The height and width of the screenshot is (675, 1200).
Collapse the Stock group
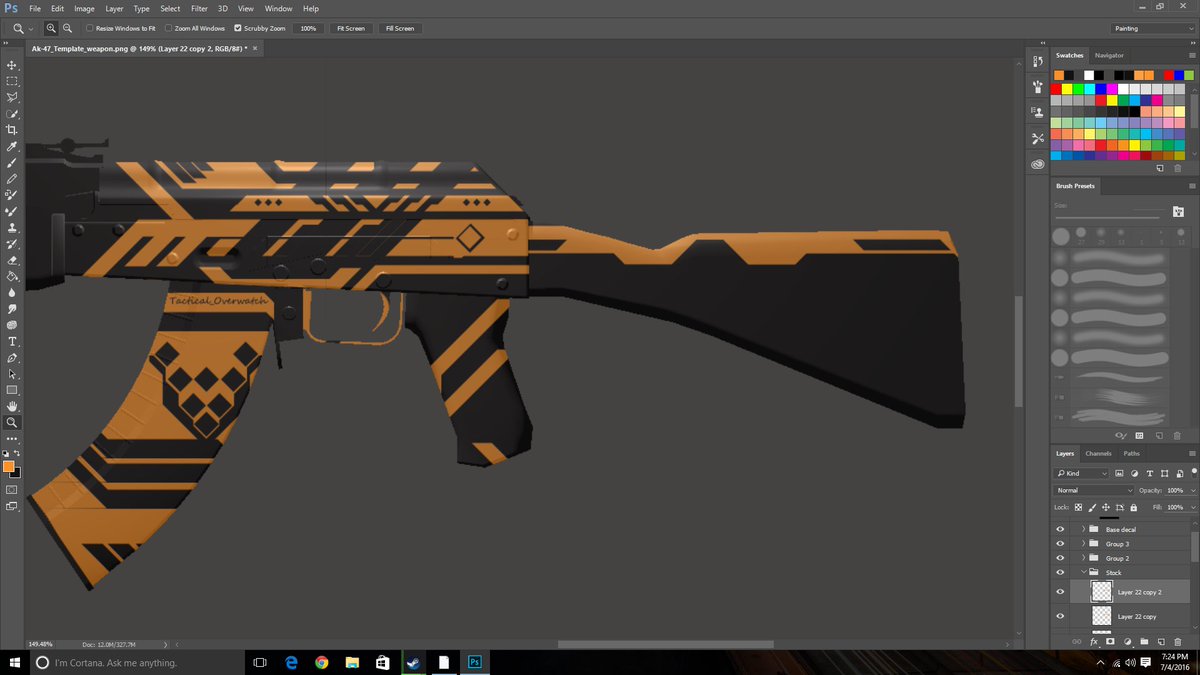pos(1083,572)
